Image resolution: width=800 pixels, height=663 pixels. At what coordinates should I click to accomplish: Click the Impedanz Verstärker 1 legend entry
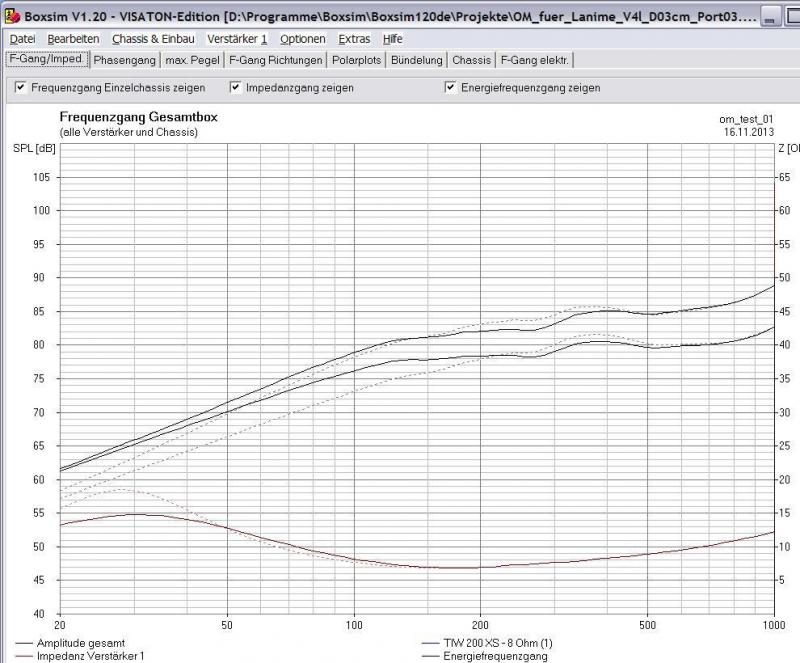pyautogui.click(x=80, y=656)
